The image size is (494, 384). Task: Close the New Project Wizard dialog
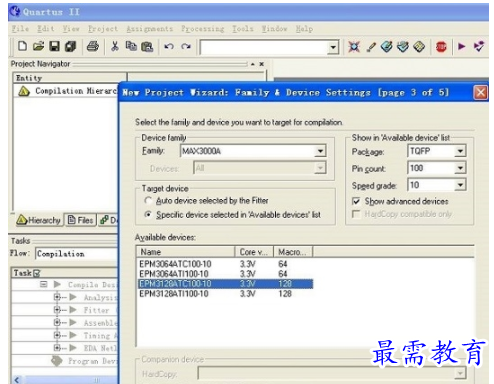(480, 92)
